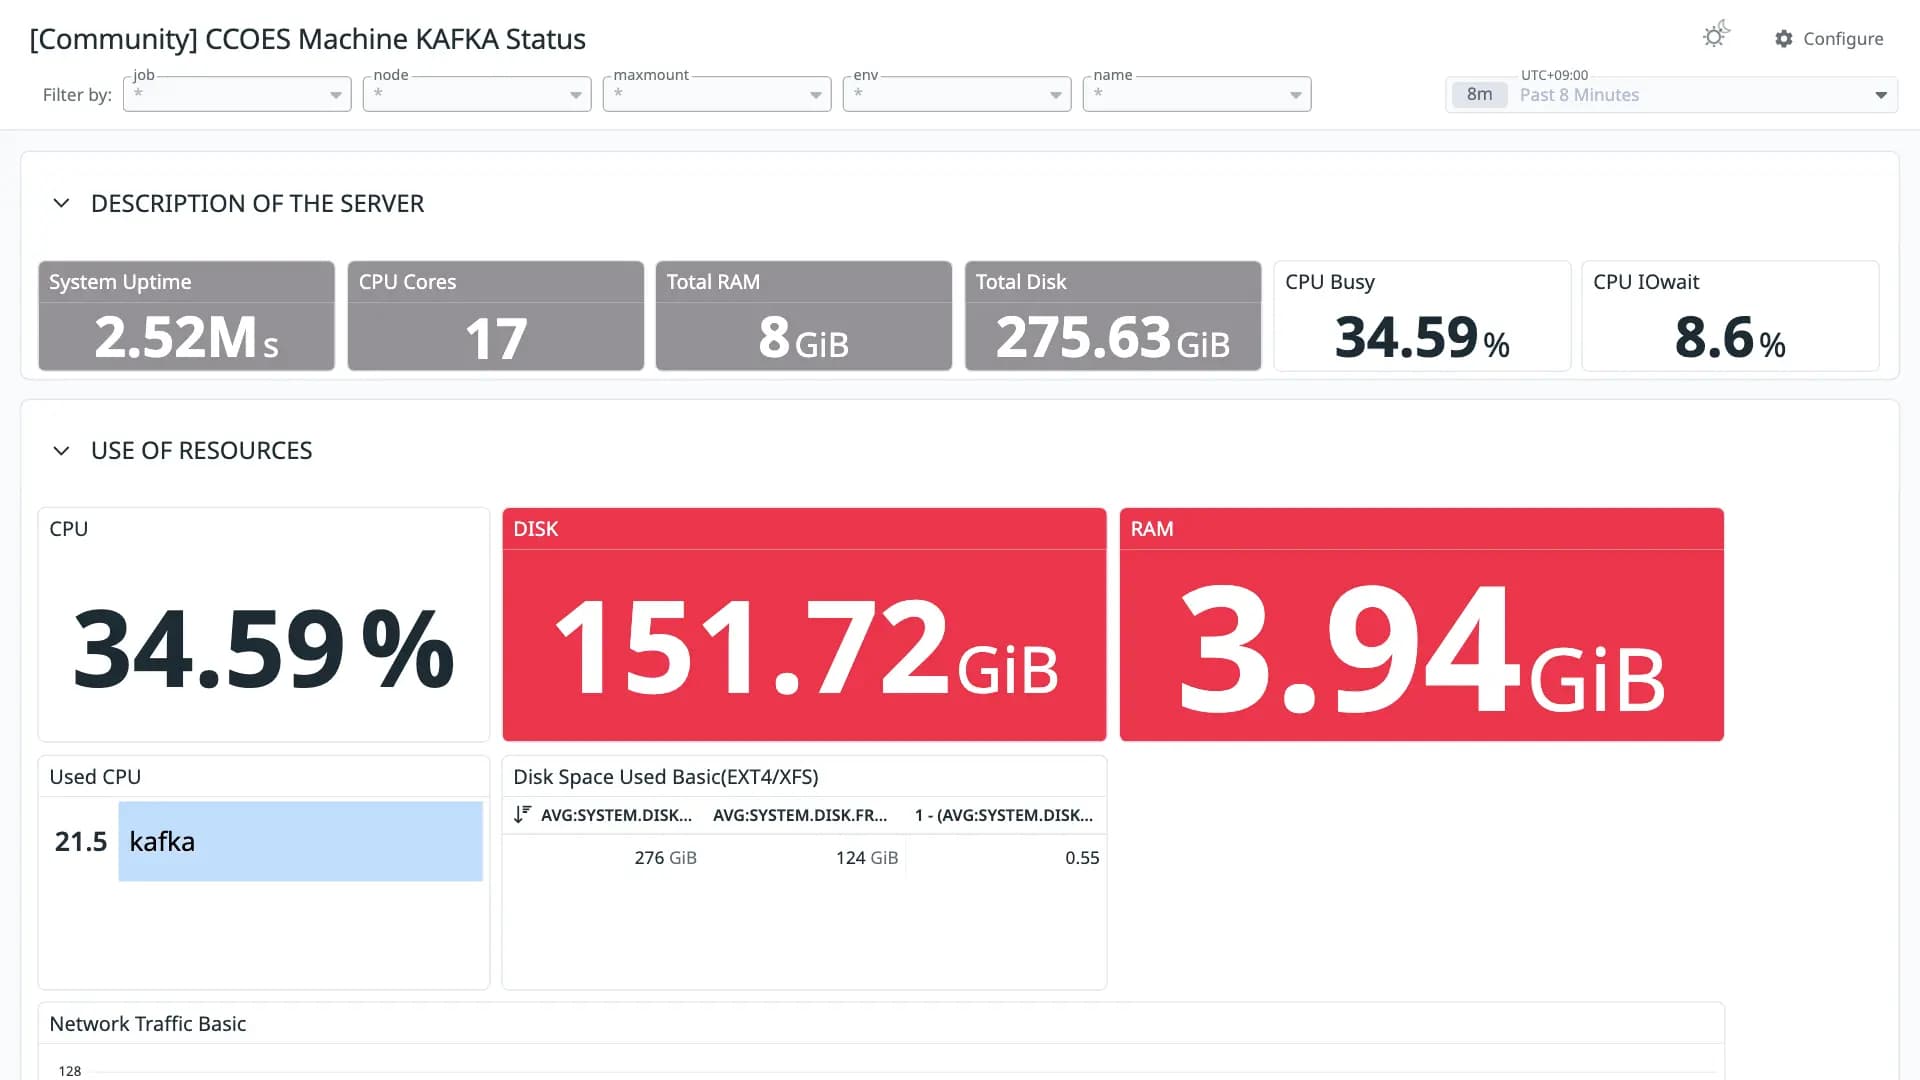This screenshot has height=1080, width=1920.
Task: Click the 21.5 value in Used CPU
Action: coord(81,842)
